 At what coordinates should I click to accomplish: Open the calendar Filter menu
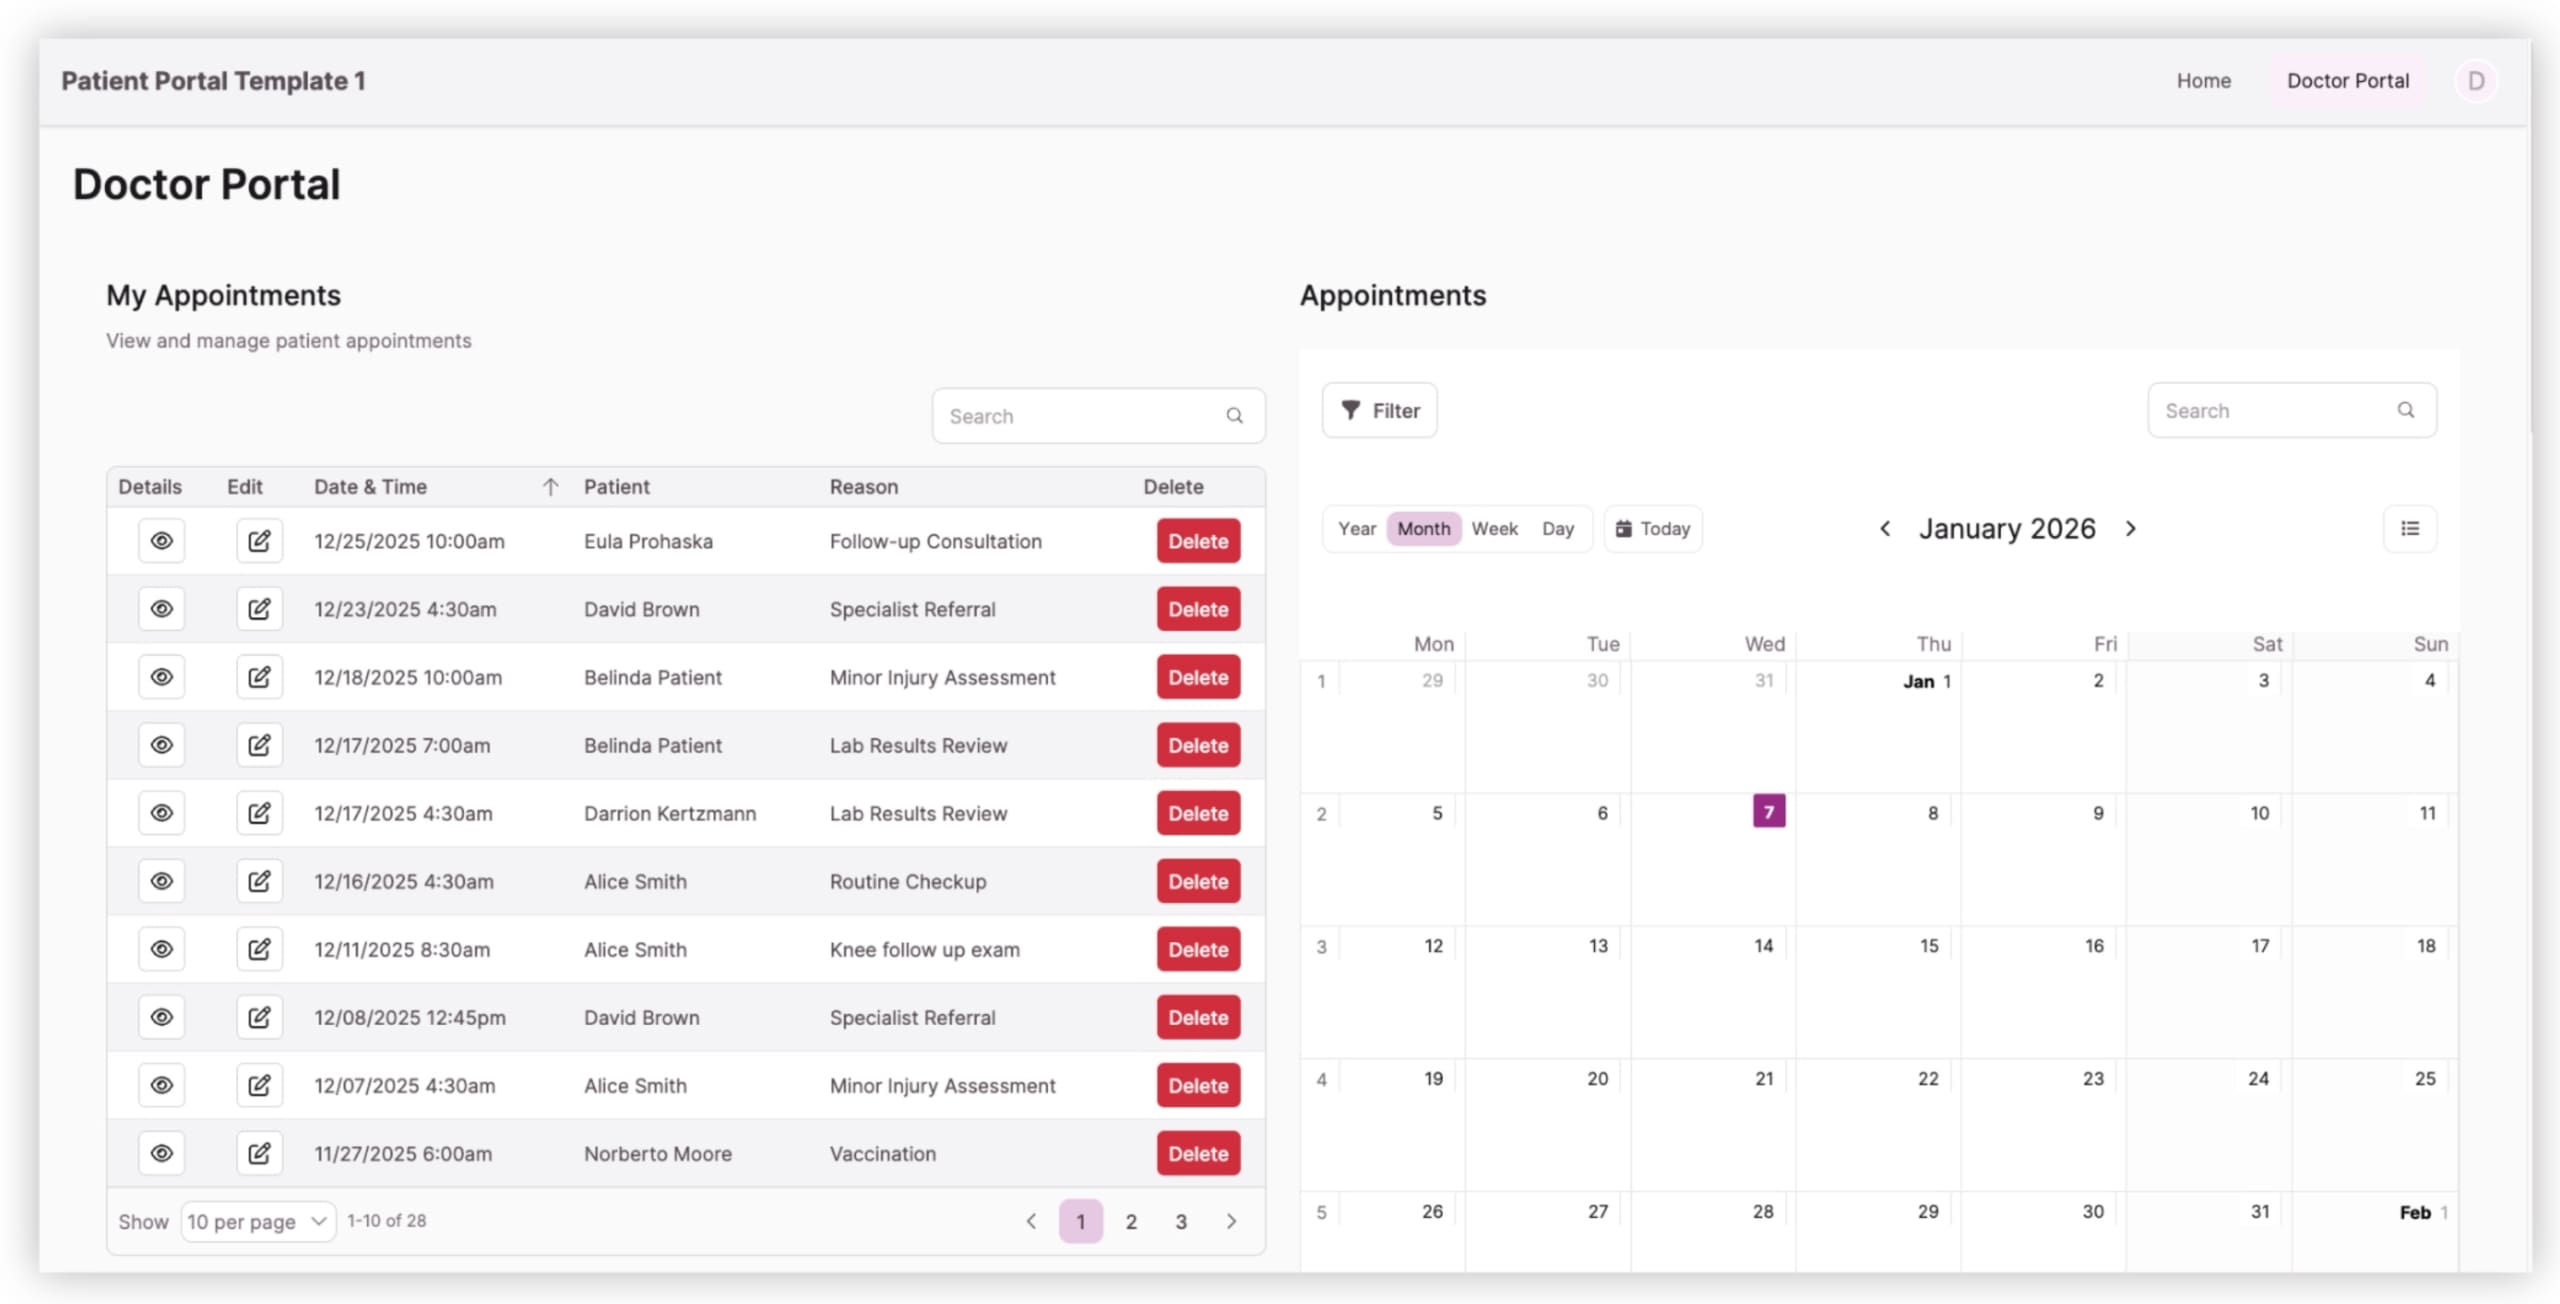1379,410
